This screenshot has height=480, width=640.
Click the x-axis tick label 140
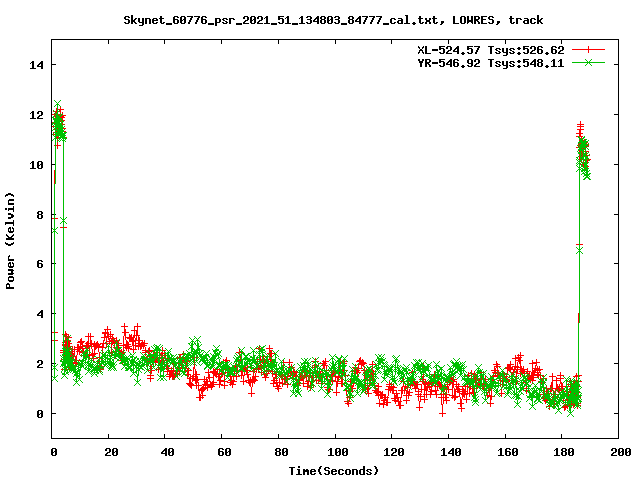pos(451,452)
